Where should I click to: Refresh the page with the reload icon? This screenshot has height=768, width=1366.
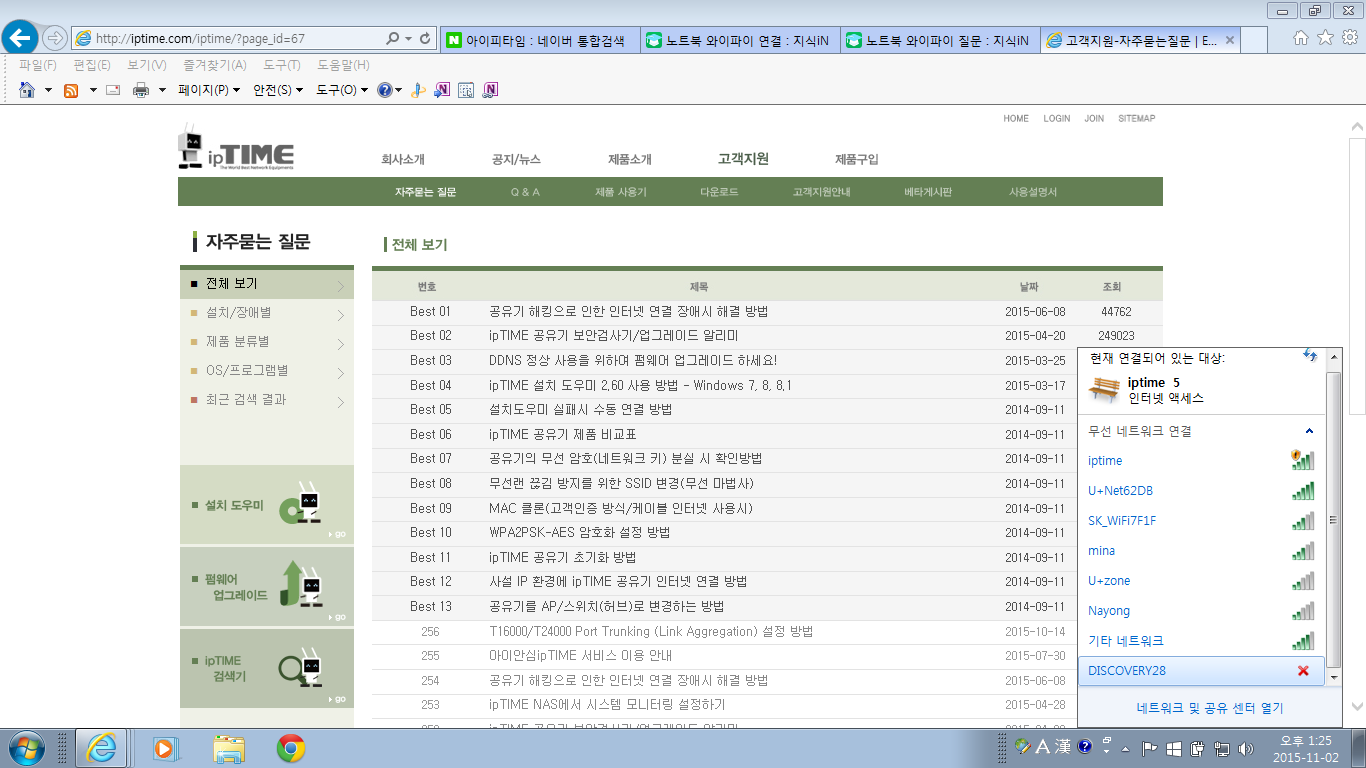point(426,39)
